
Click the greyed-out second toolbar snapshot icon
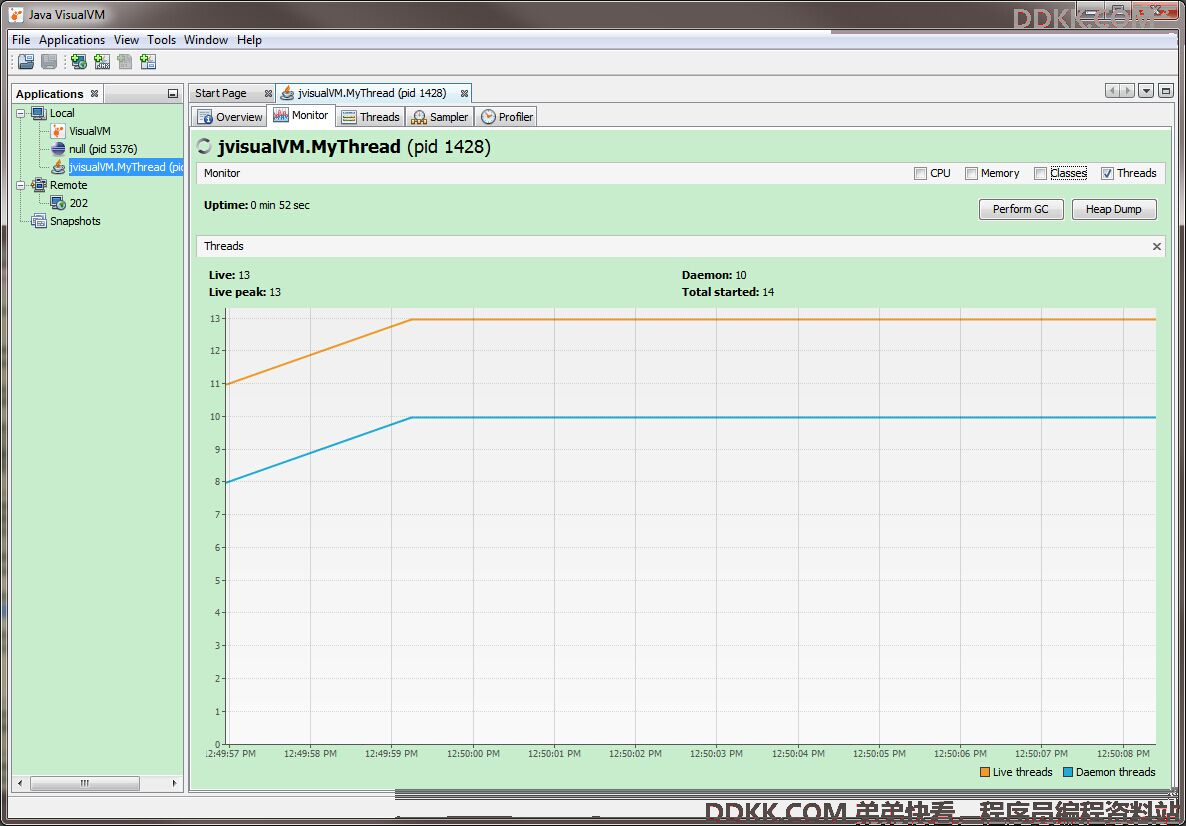click(x=49, y=62)
